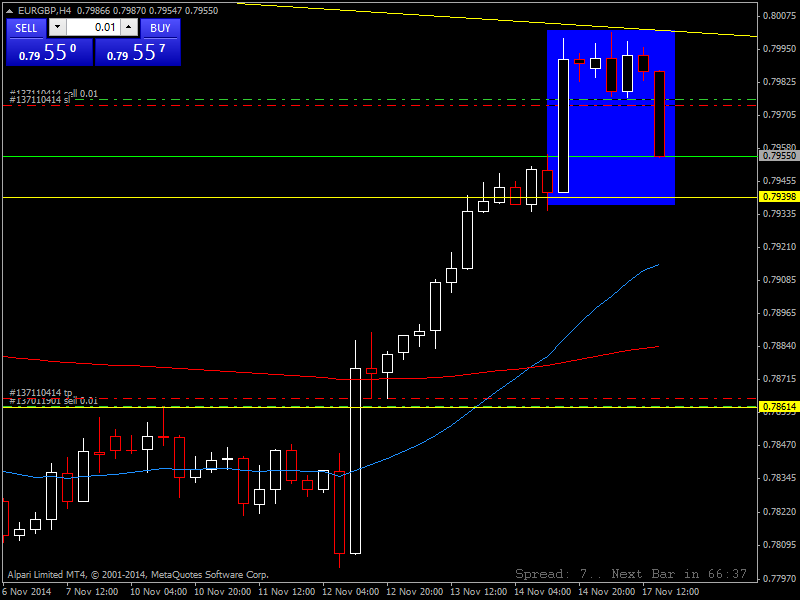The height and width of the screenshot is (600, 800).
Task: Click the 0.77970 price scale label
Action: pos(780,579)
